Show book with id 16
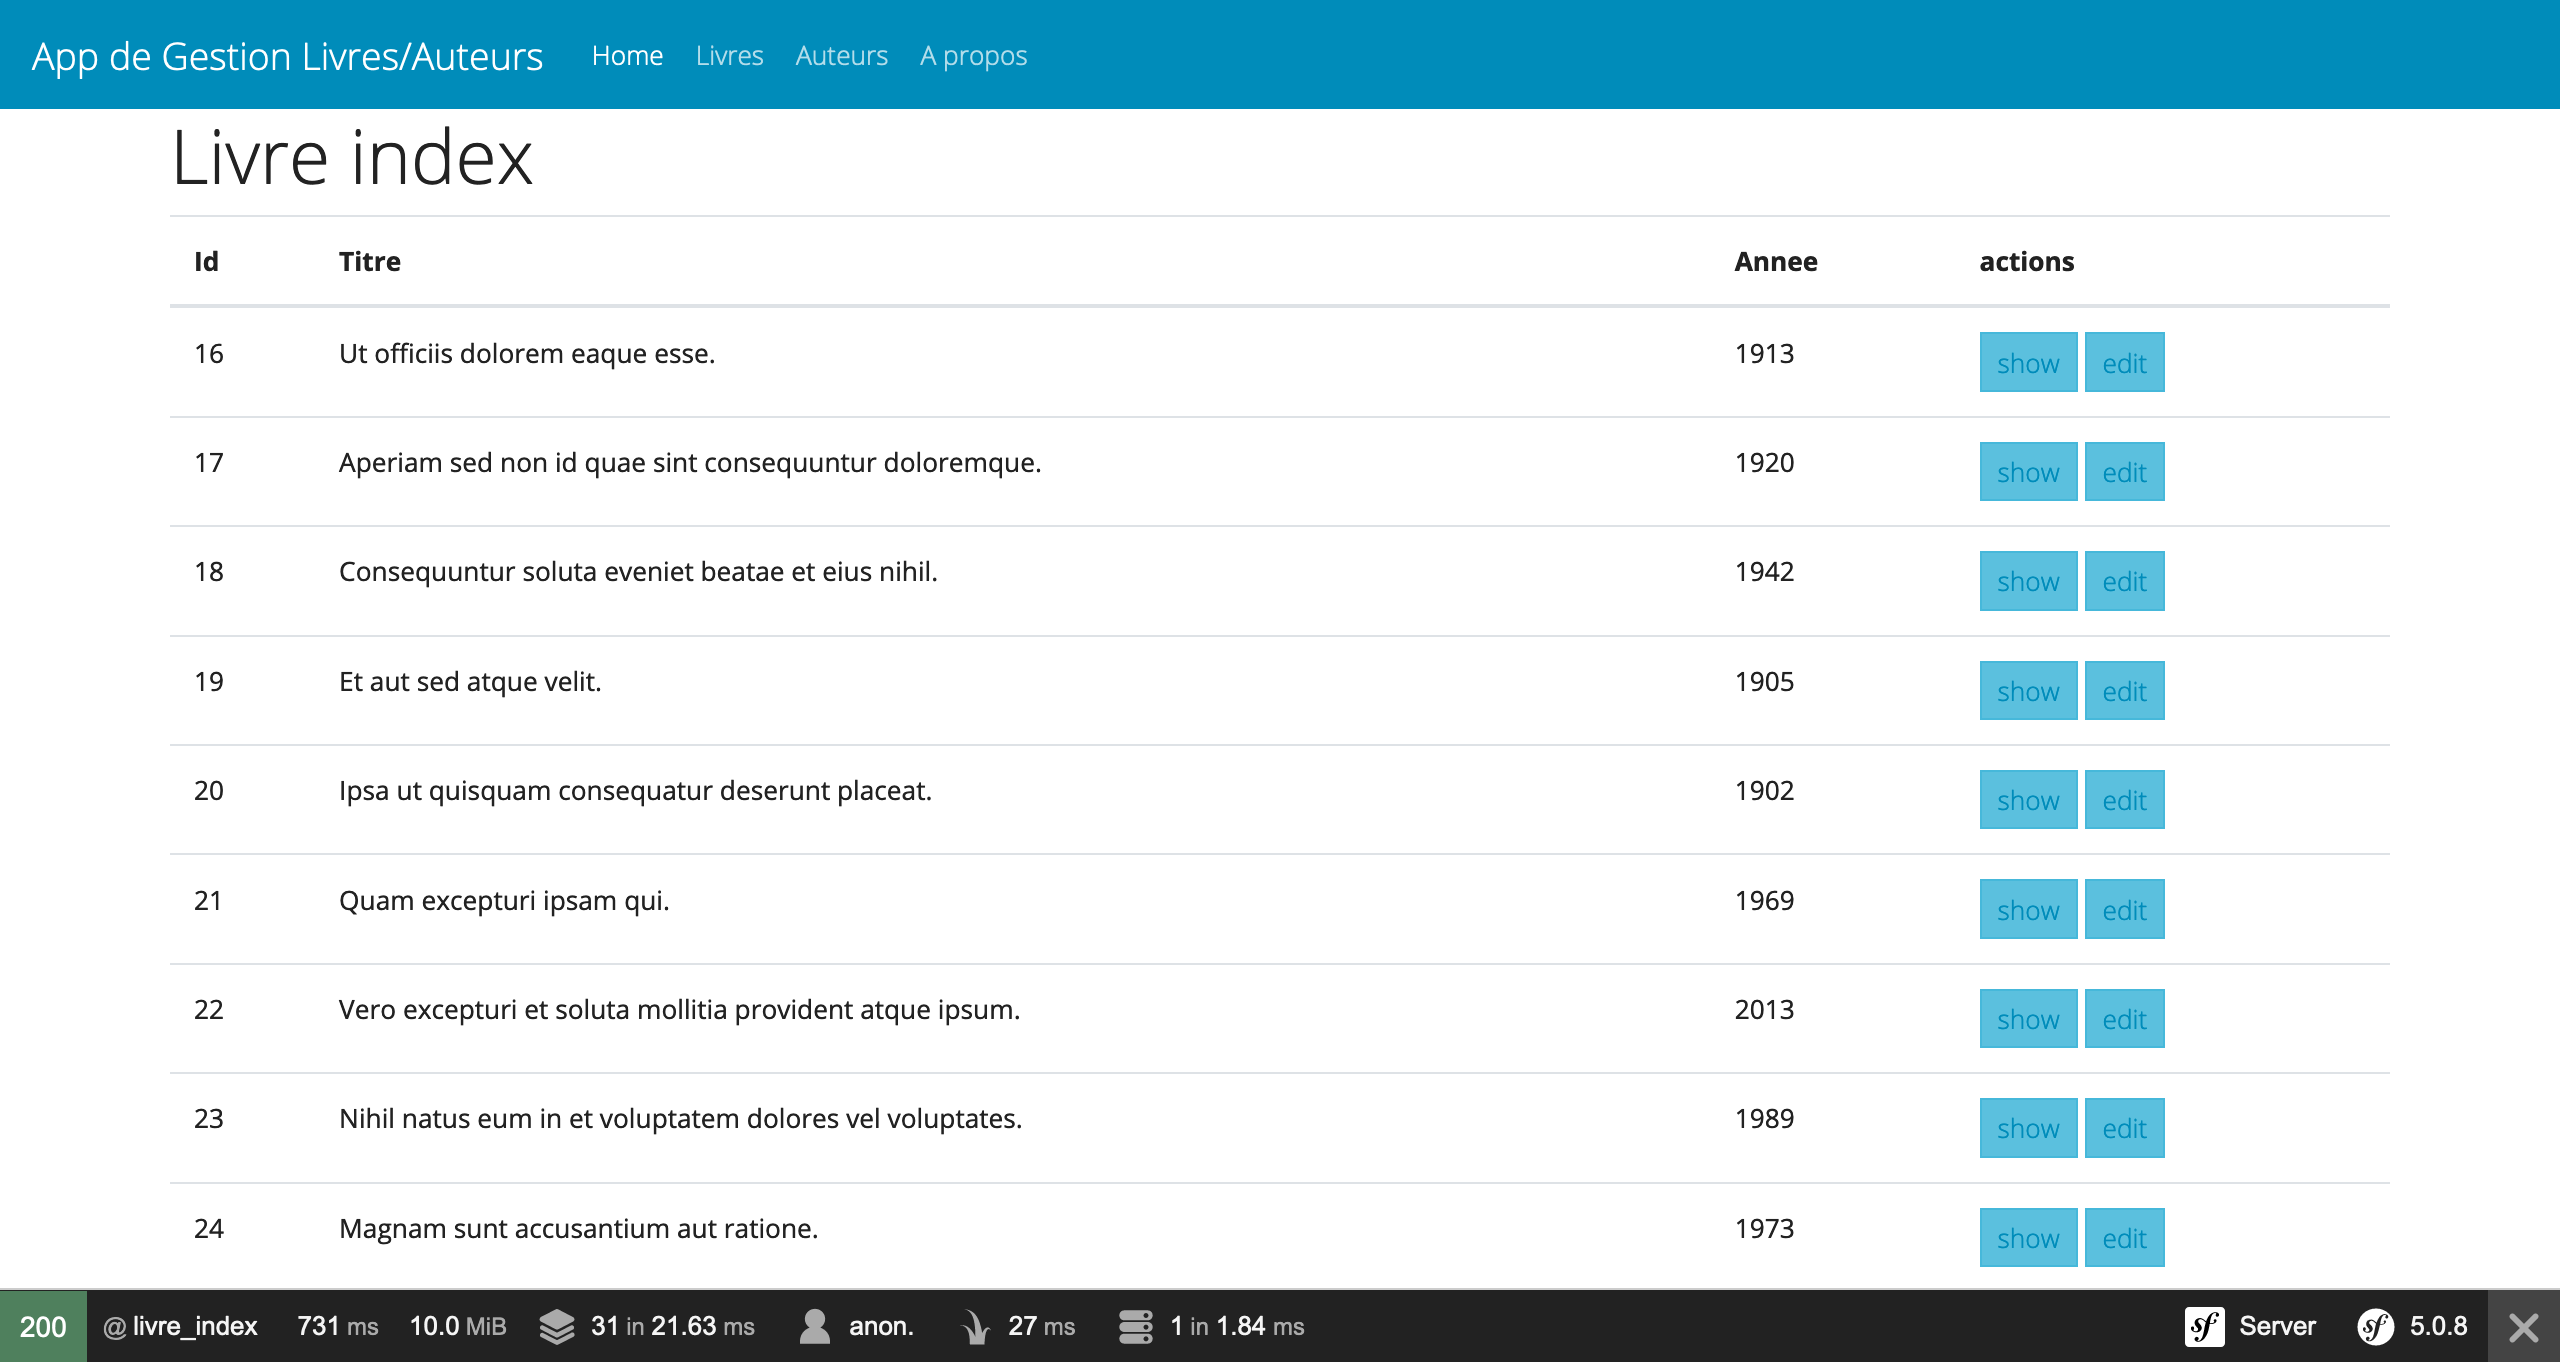Screen dimensions: 2560x1362 point(2028,363)
